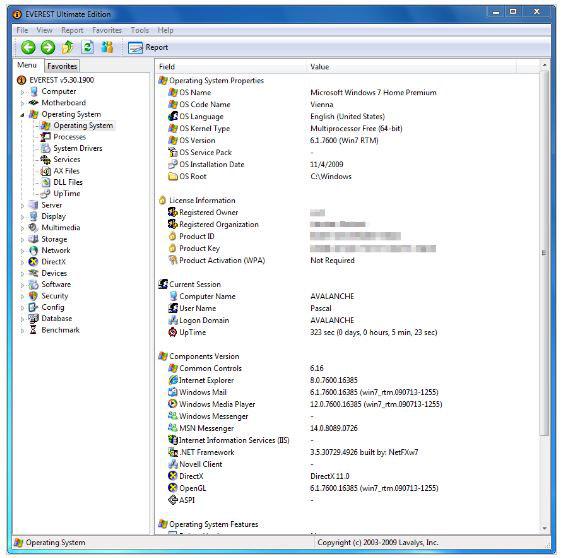Click the Computer icon in tree
The width and height of the screenshot is (562, 558).
coord(34,91)
